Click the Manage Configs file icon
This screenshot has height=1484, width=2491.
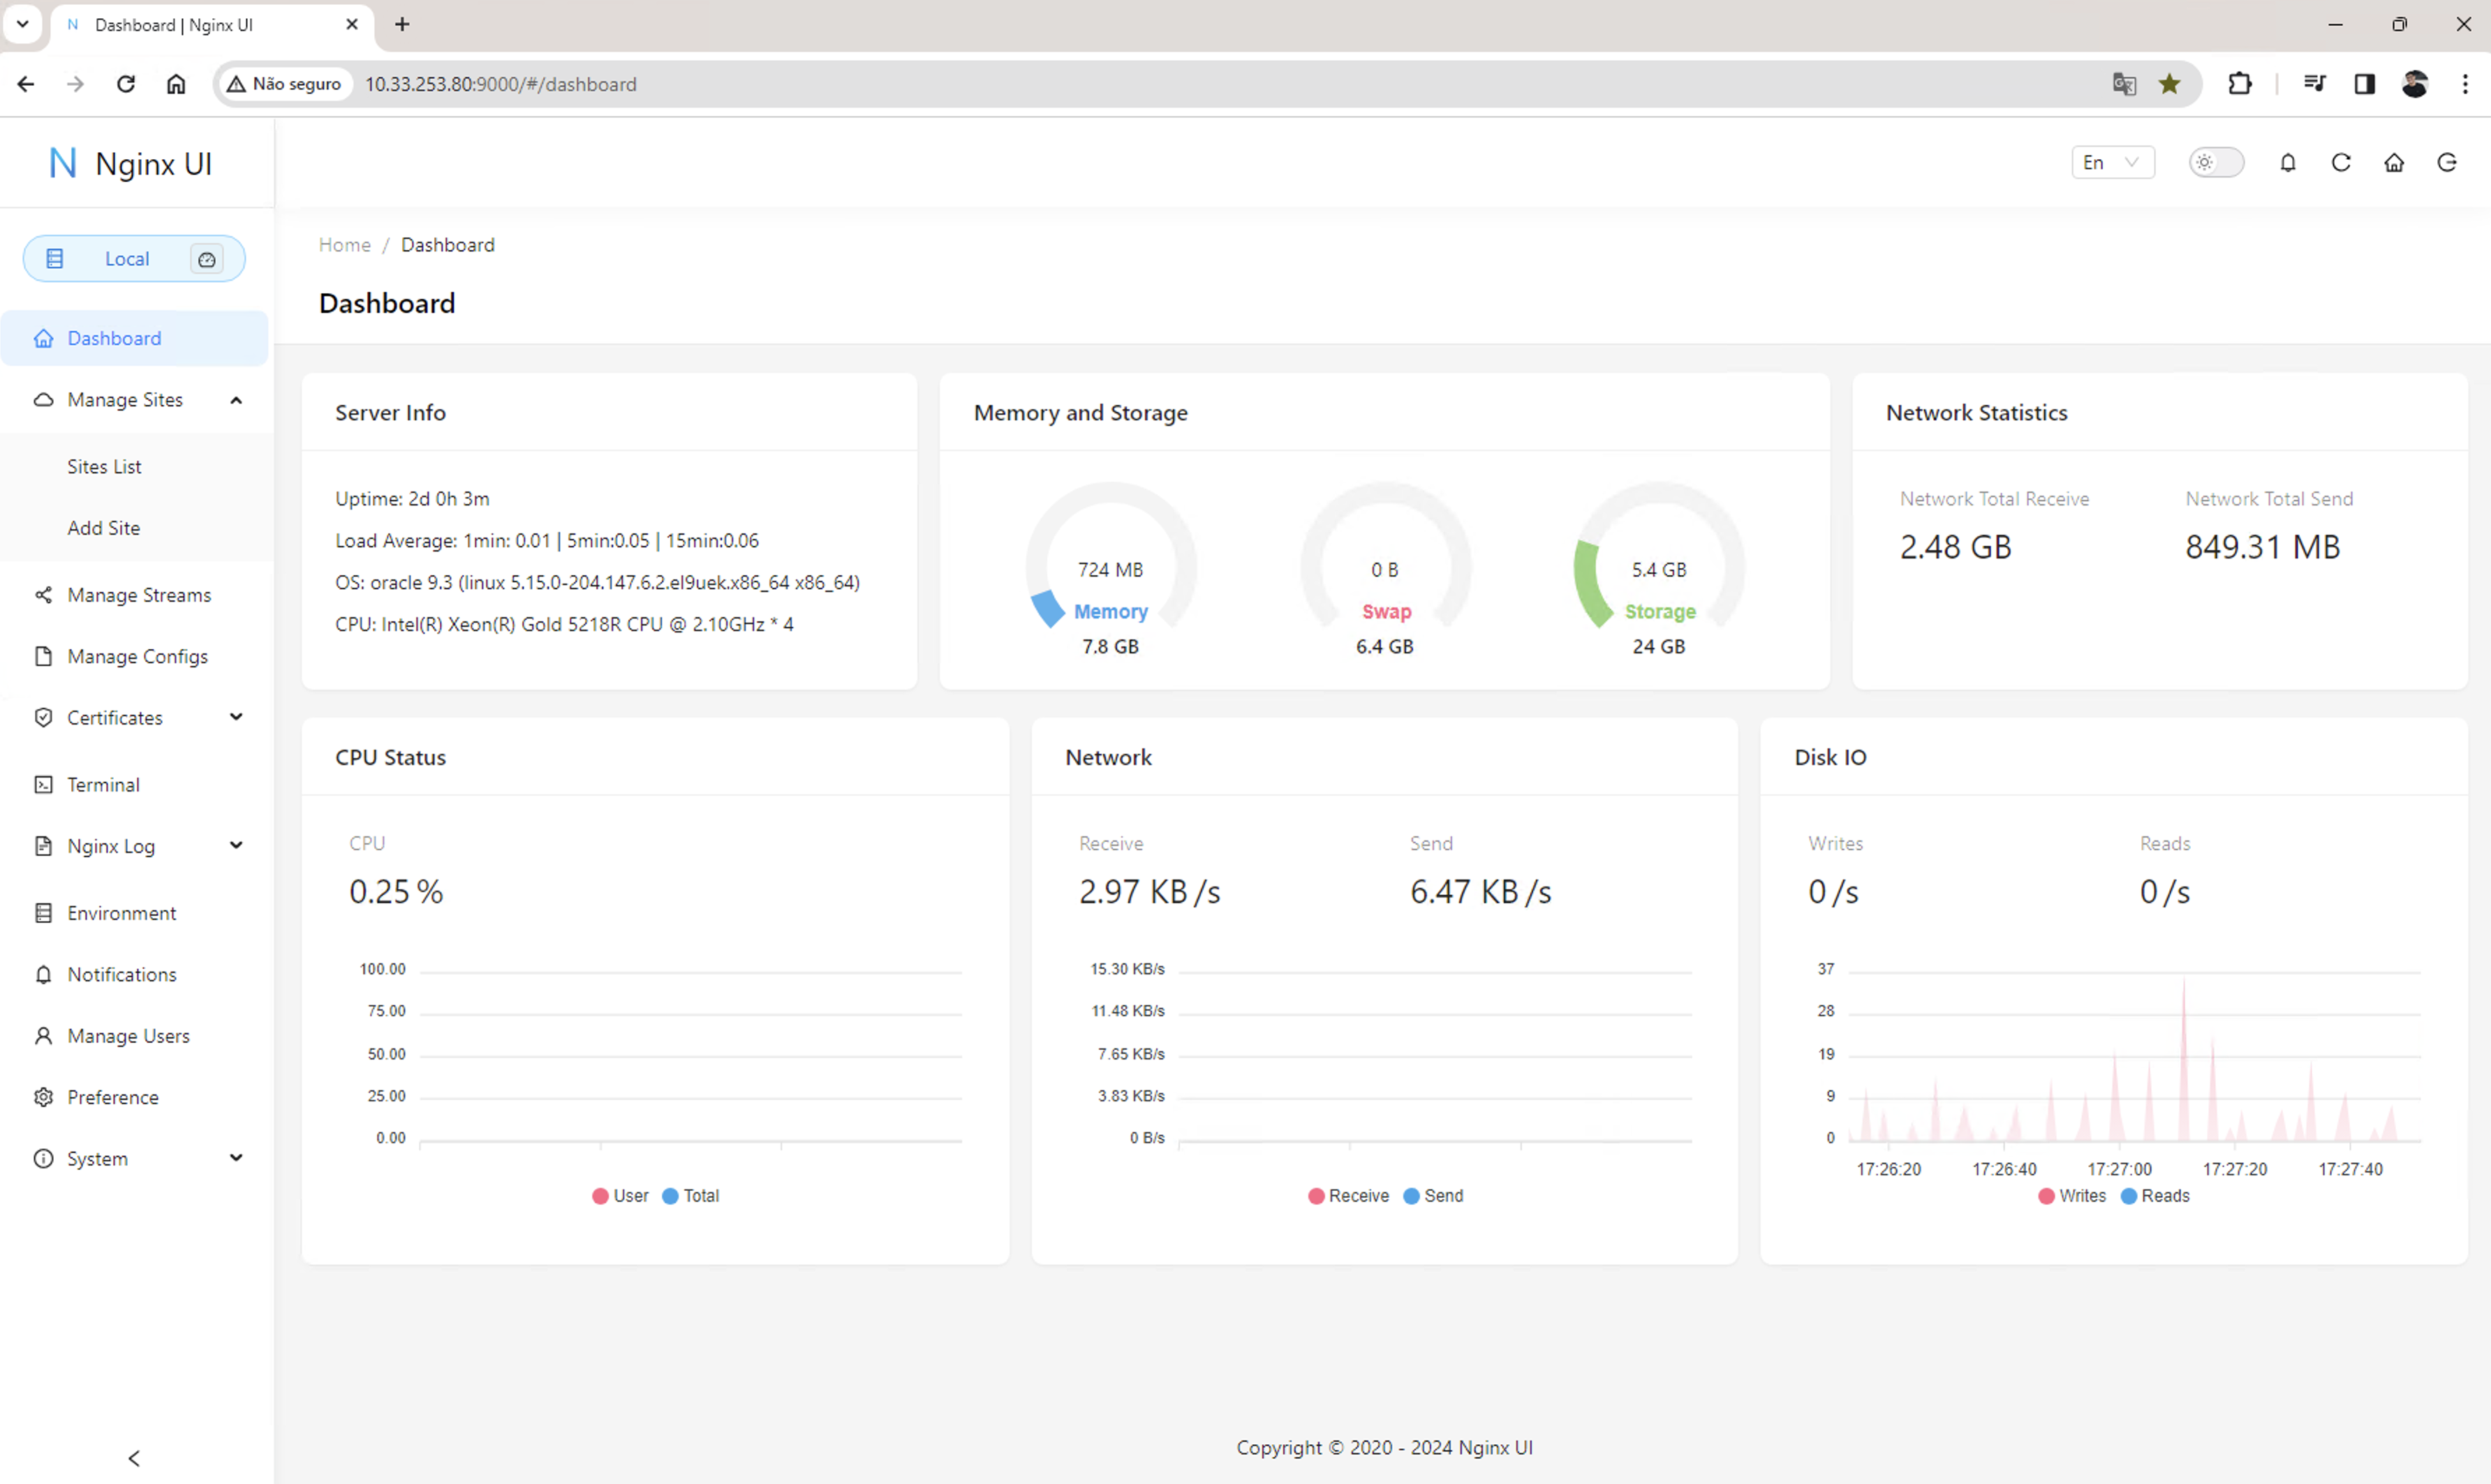coord(43,656)
